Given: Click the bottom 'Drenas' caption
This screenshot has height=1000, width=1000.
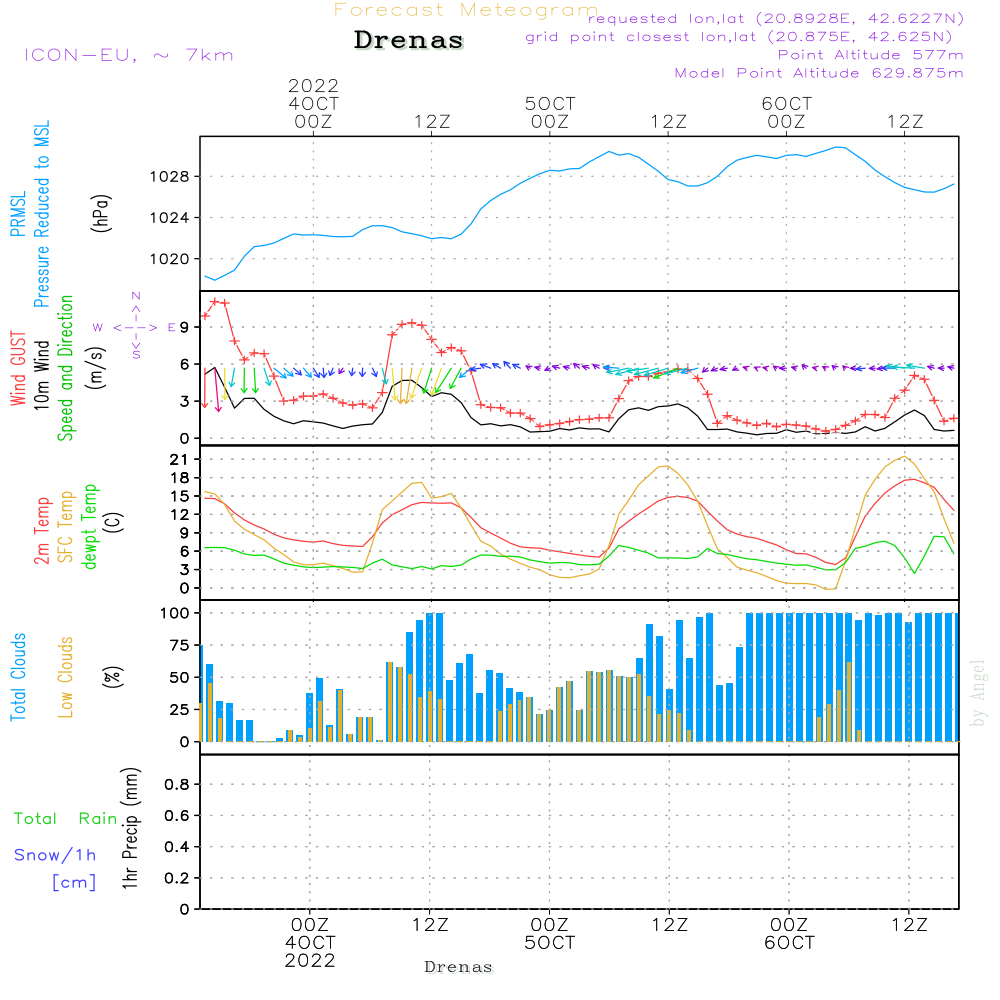Looking at the screenshot, I should pyautogui.click(x=459, y=967).
